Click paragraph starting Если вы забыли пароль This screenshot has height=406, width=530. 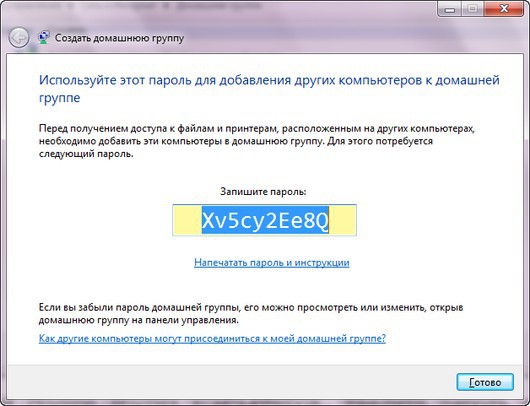[x=251, y=313]
